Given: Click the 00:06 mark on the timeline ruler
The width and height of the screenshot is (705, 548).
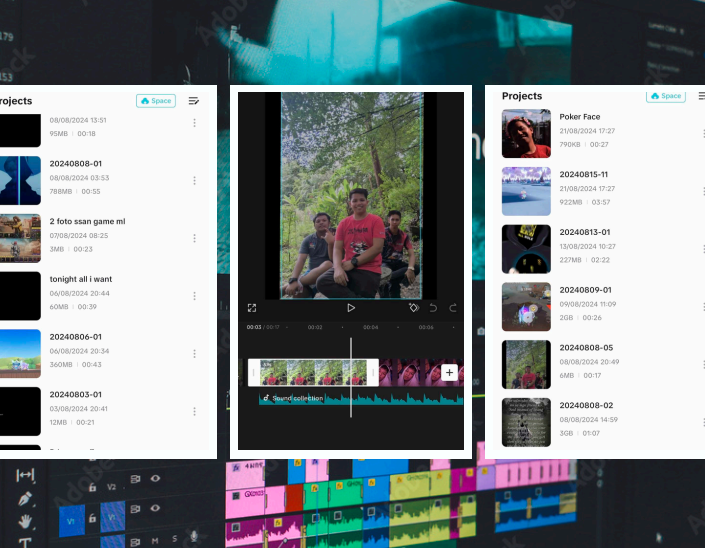Looking at the screenshot, I should click(x=426, y=327).
